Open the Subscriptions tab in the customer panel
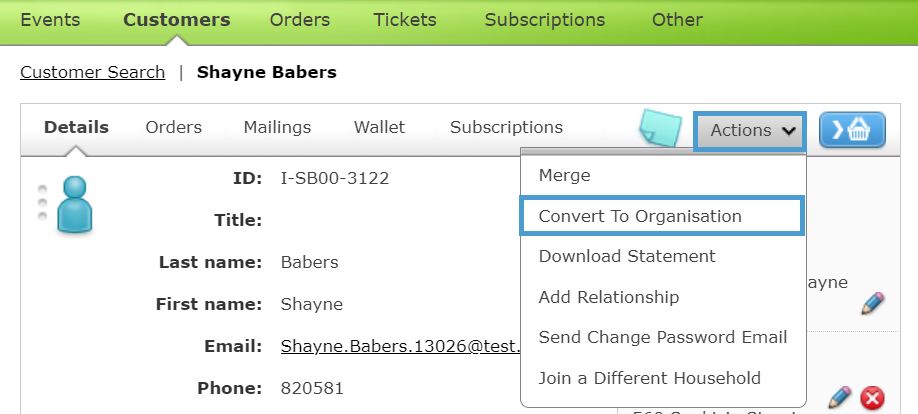Screen dimensions: 918x414 (506, 127)
